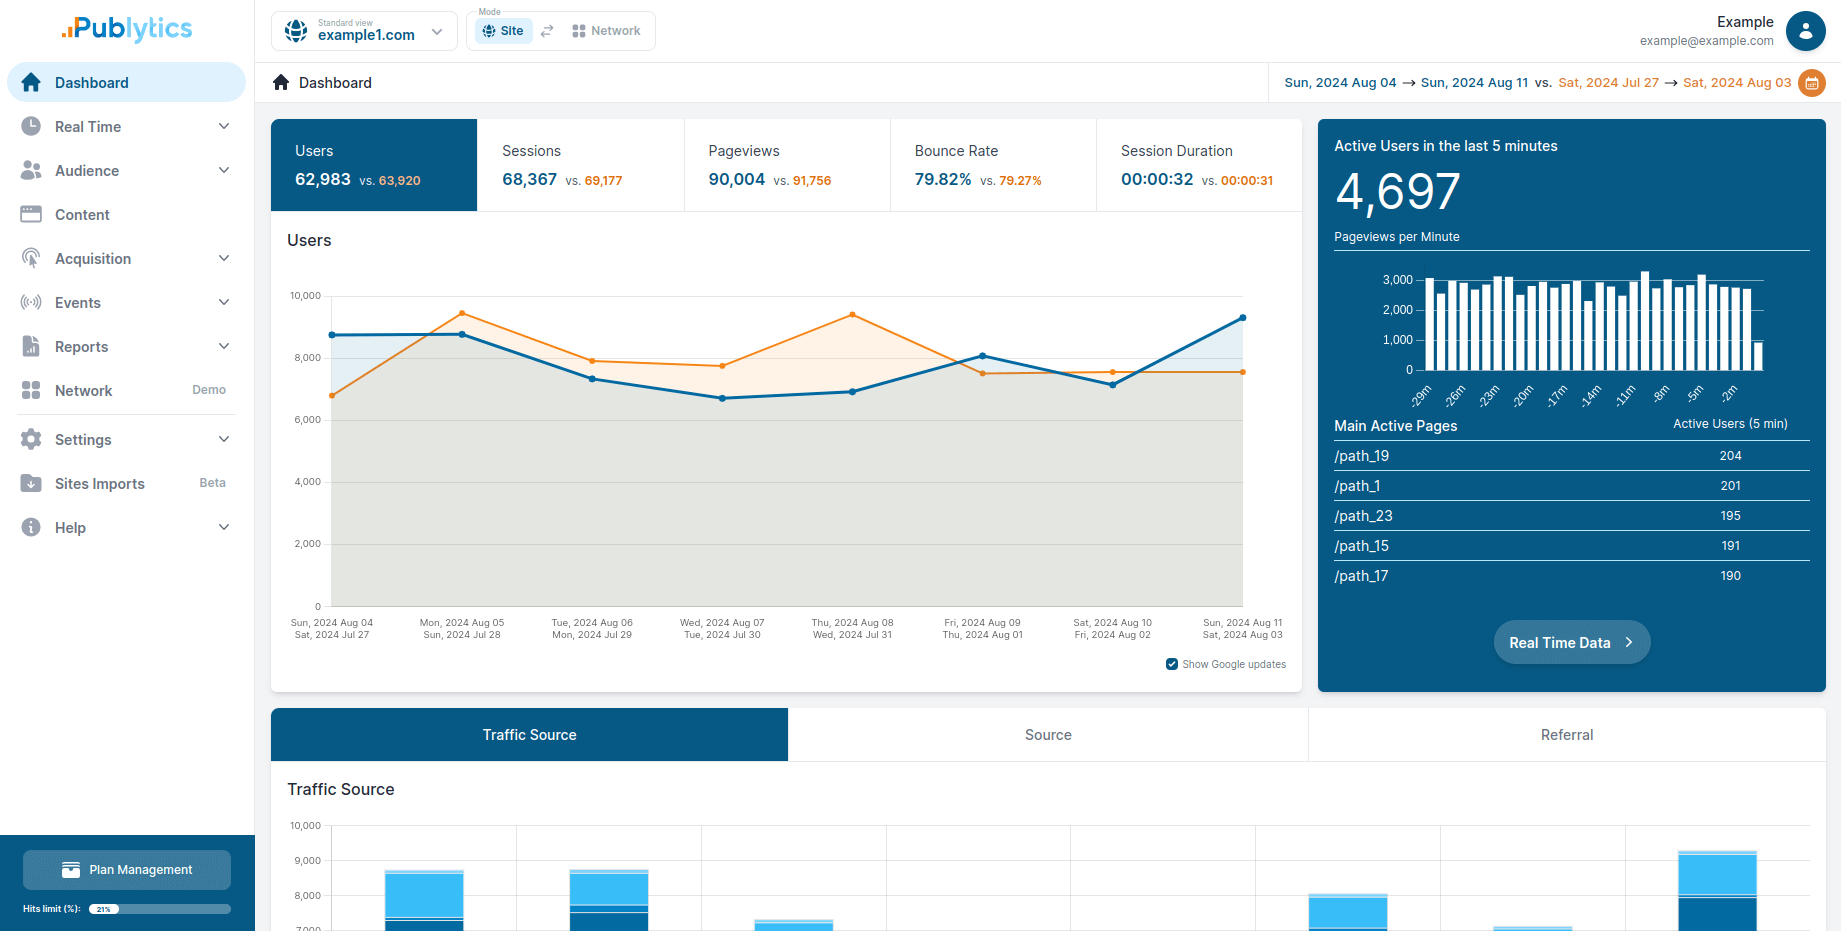Viewport: 1841px width, 931px height.
Task: Switch mode to Network
Action: (x=607, y=31)
